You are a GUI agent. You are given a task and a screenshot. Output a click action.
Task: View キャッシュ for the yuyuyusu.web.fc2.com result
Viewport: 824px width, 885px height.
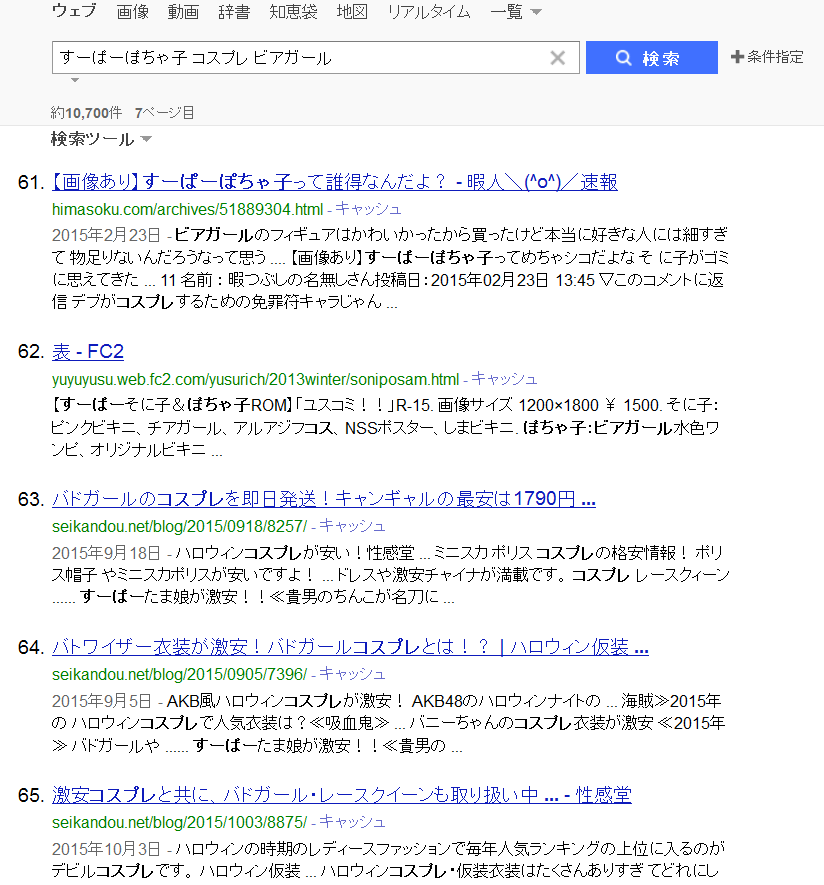click(x=504, y=379)
